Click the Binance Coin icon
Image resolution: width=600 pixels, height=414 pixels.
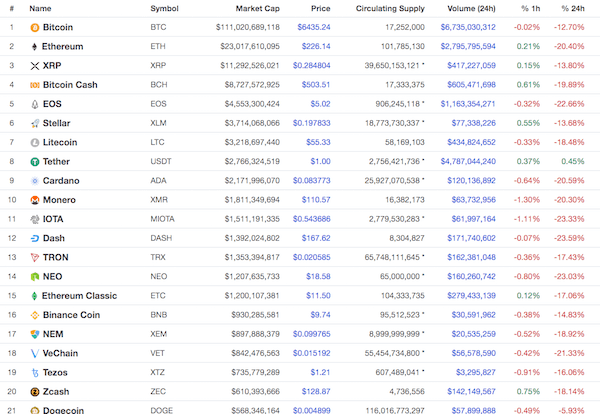coord(35,315)
